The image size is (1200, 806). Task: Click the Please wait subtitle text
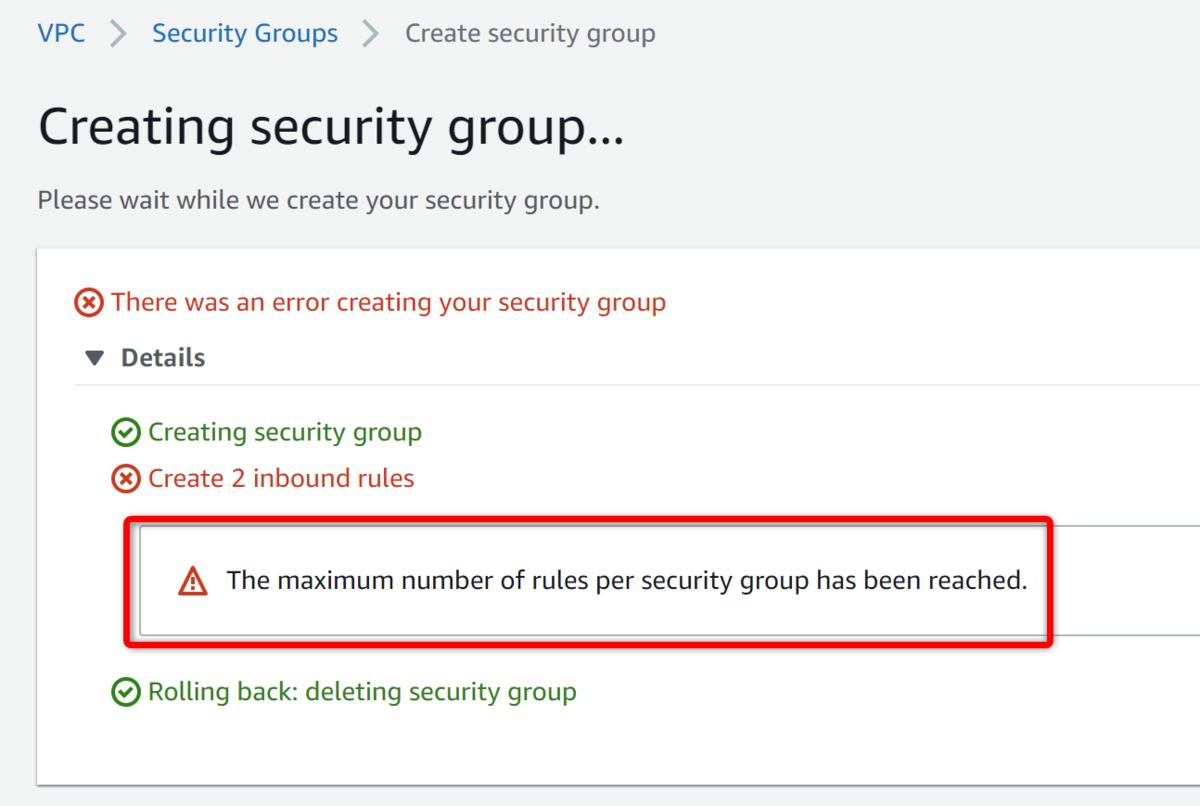click(318, 200)
